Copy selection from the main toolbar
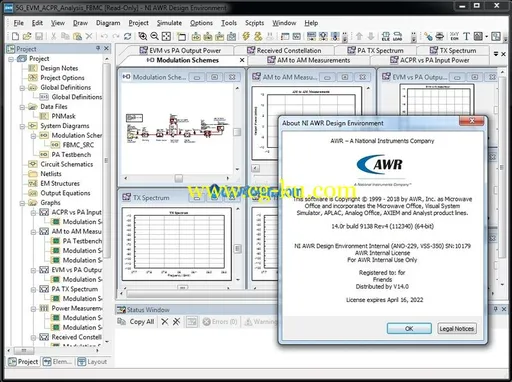The height and width of the screenshot is (382, 512). tap(65, 36)
